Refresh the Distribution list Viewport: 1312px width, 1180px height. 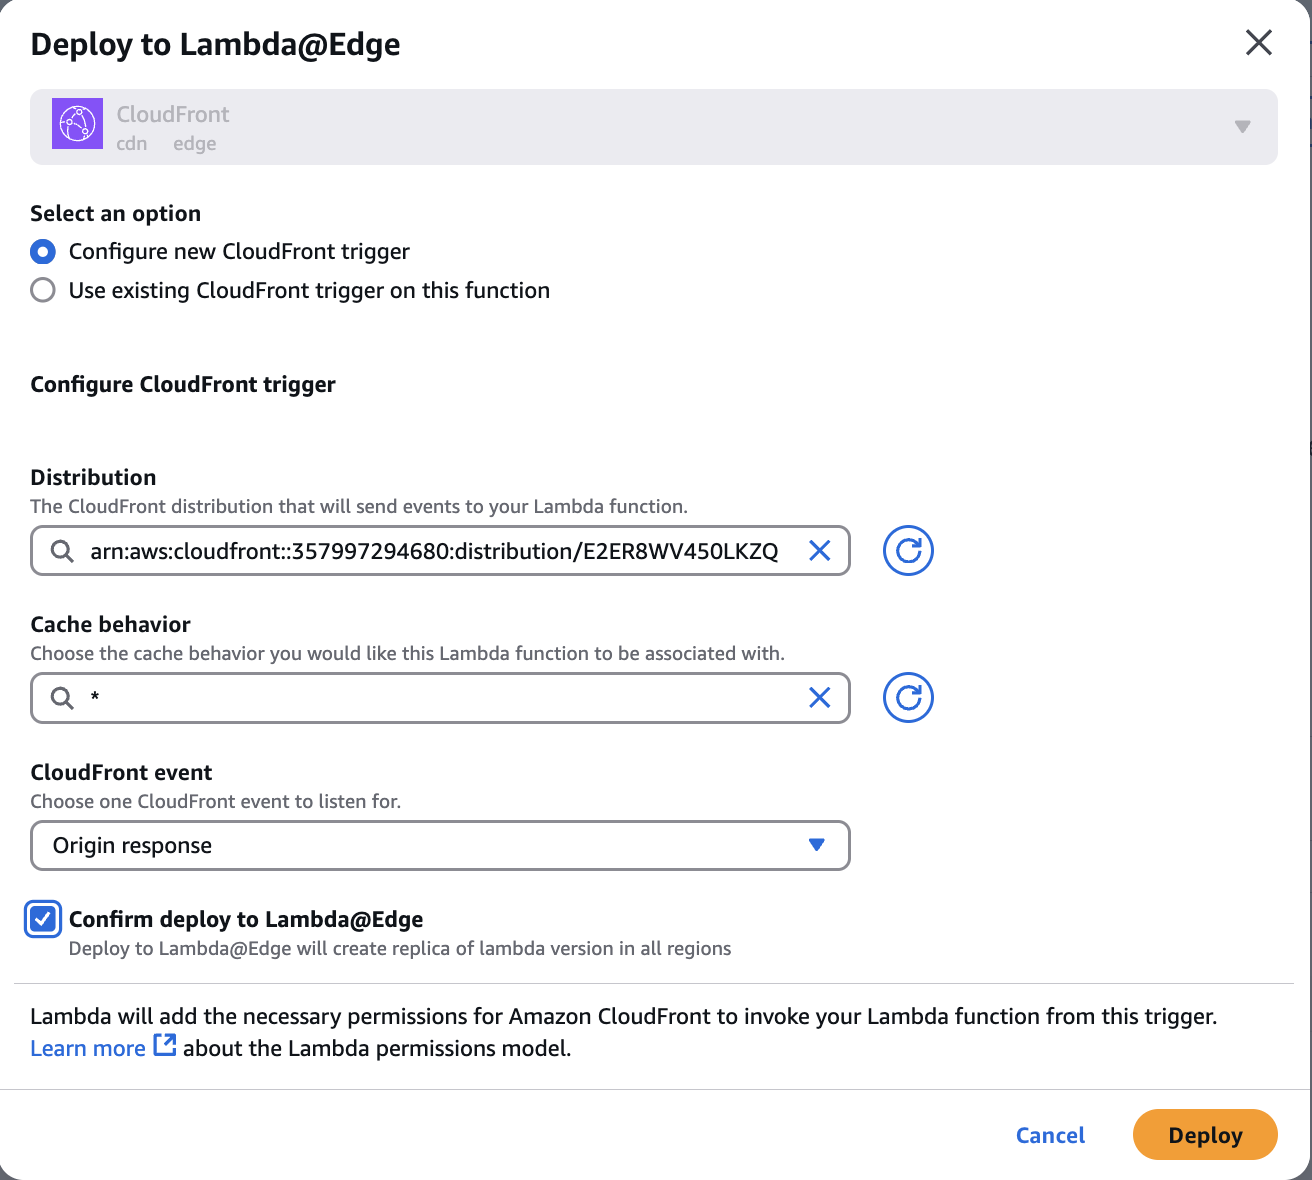[908, 551]
